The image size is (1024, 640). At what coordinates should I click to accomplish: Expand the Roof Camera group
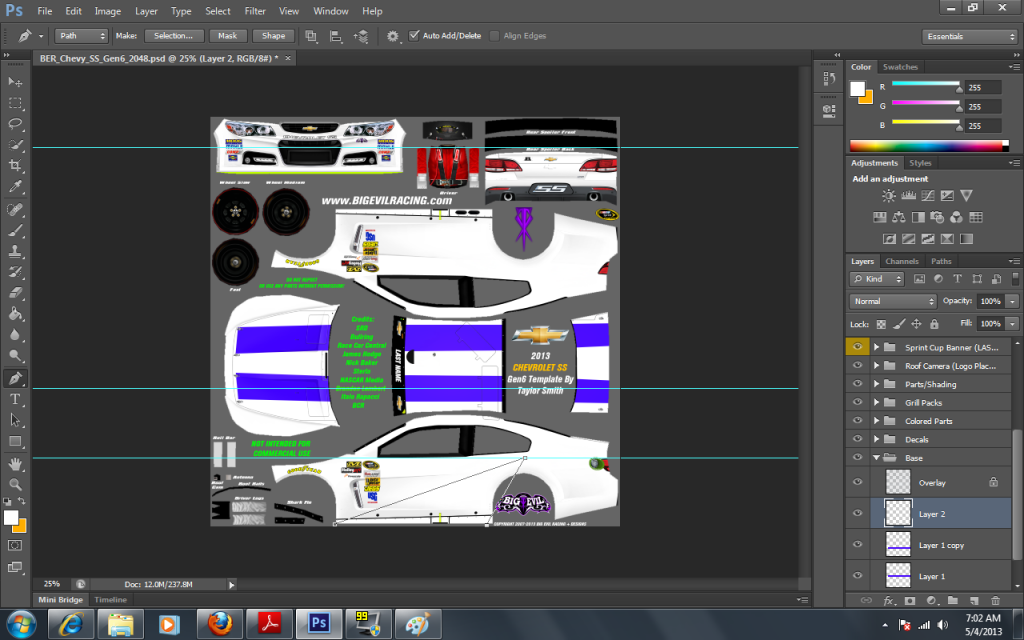[876, 366]
